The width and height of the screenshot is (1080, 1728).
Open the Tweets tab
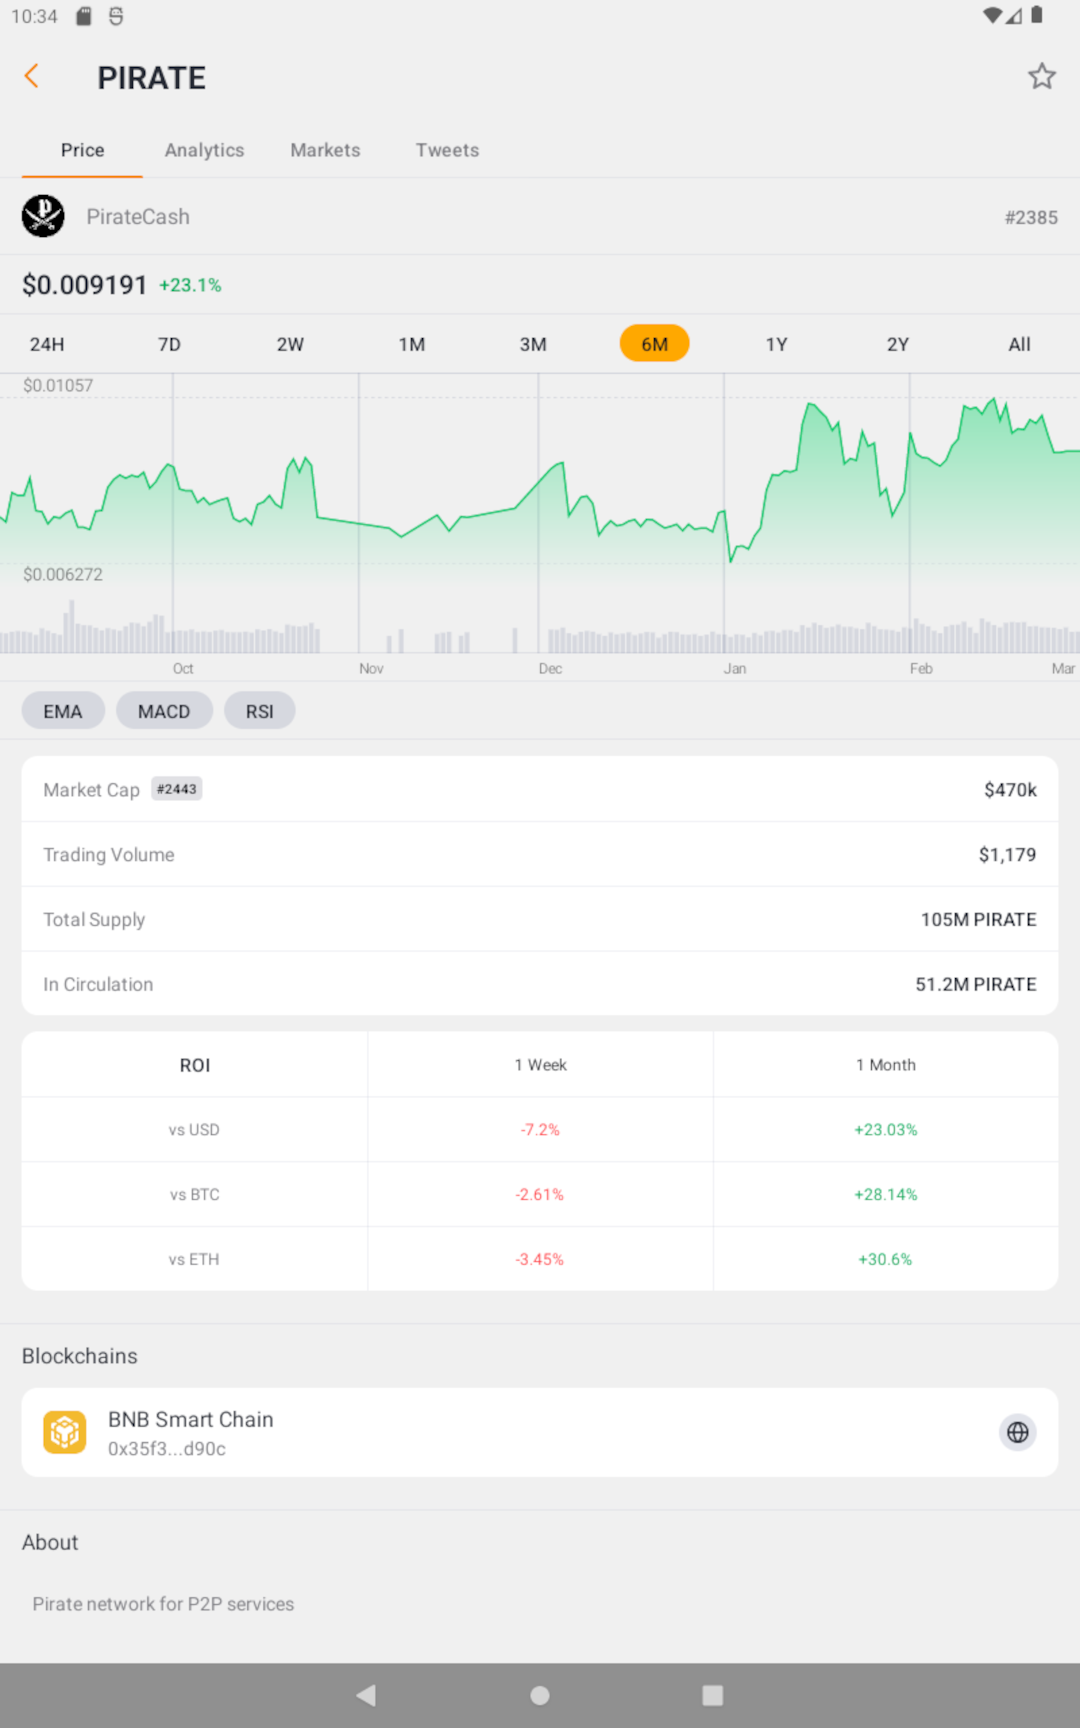447,150
